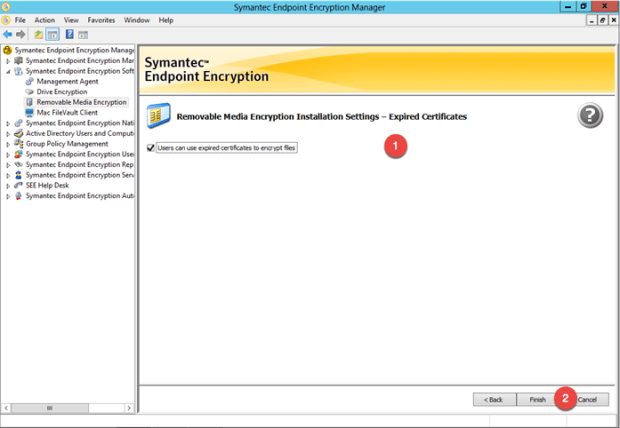Image resolution: width=620 pixels, height=428 pixels.
Task: Select Drive Encryption node
Action: coord(62,91)
